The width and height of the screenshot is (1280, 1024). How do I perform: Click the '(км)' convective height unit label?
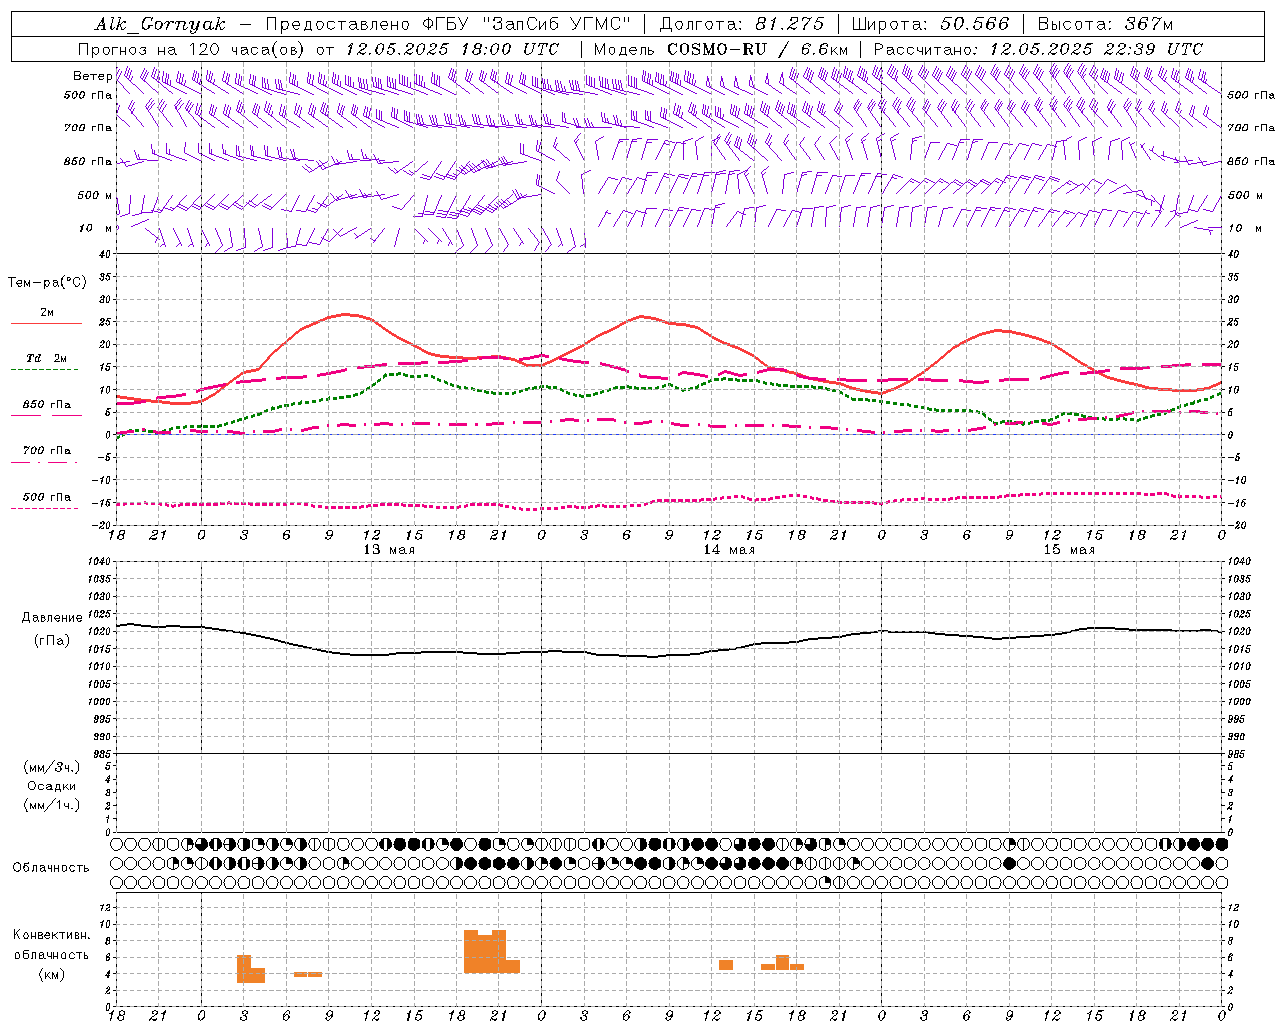tap(51, 974)
